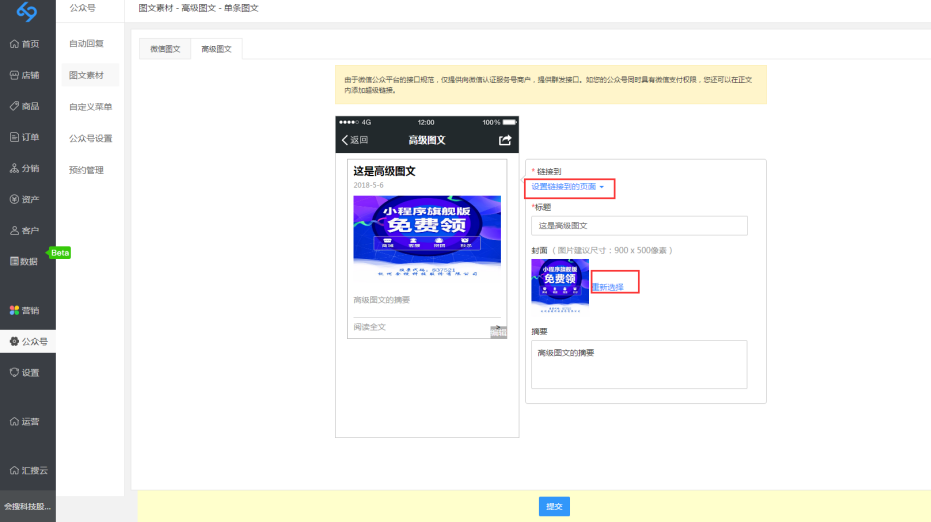Screen dimensions: 931x522
Task: Click the preview date 2018-5-6
Action: [x=369, y=185]
